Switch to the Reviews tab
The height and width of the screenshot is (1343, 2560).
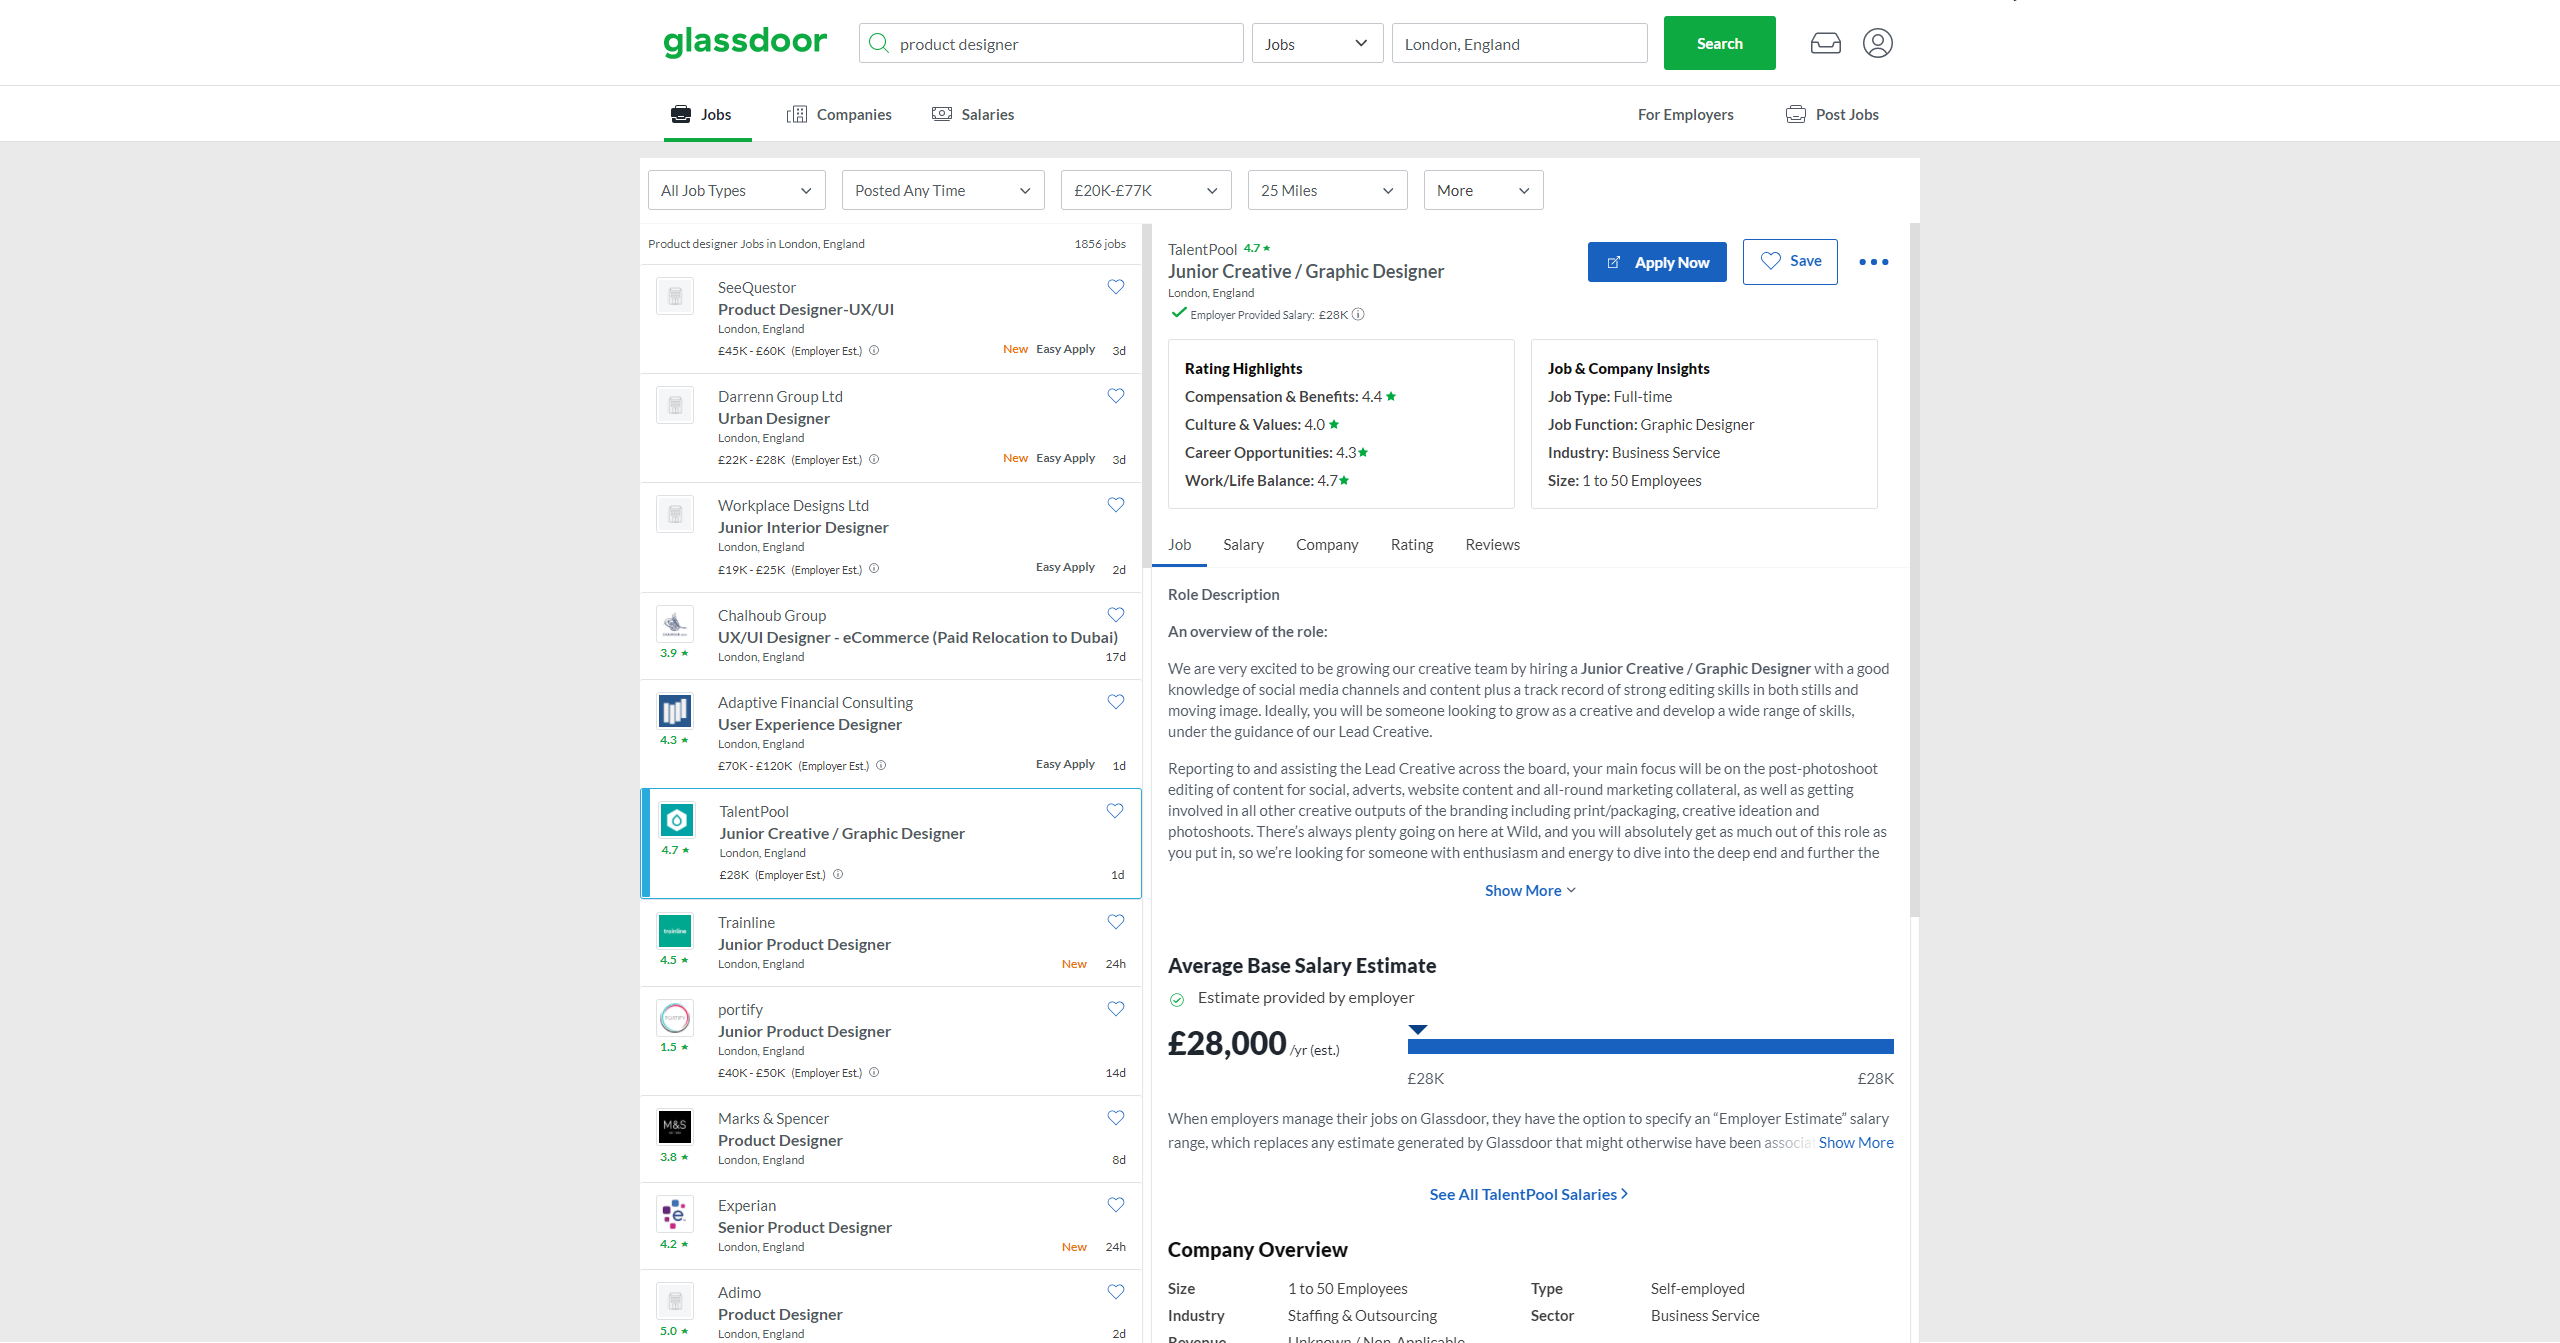click(x=1492, y=544)
